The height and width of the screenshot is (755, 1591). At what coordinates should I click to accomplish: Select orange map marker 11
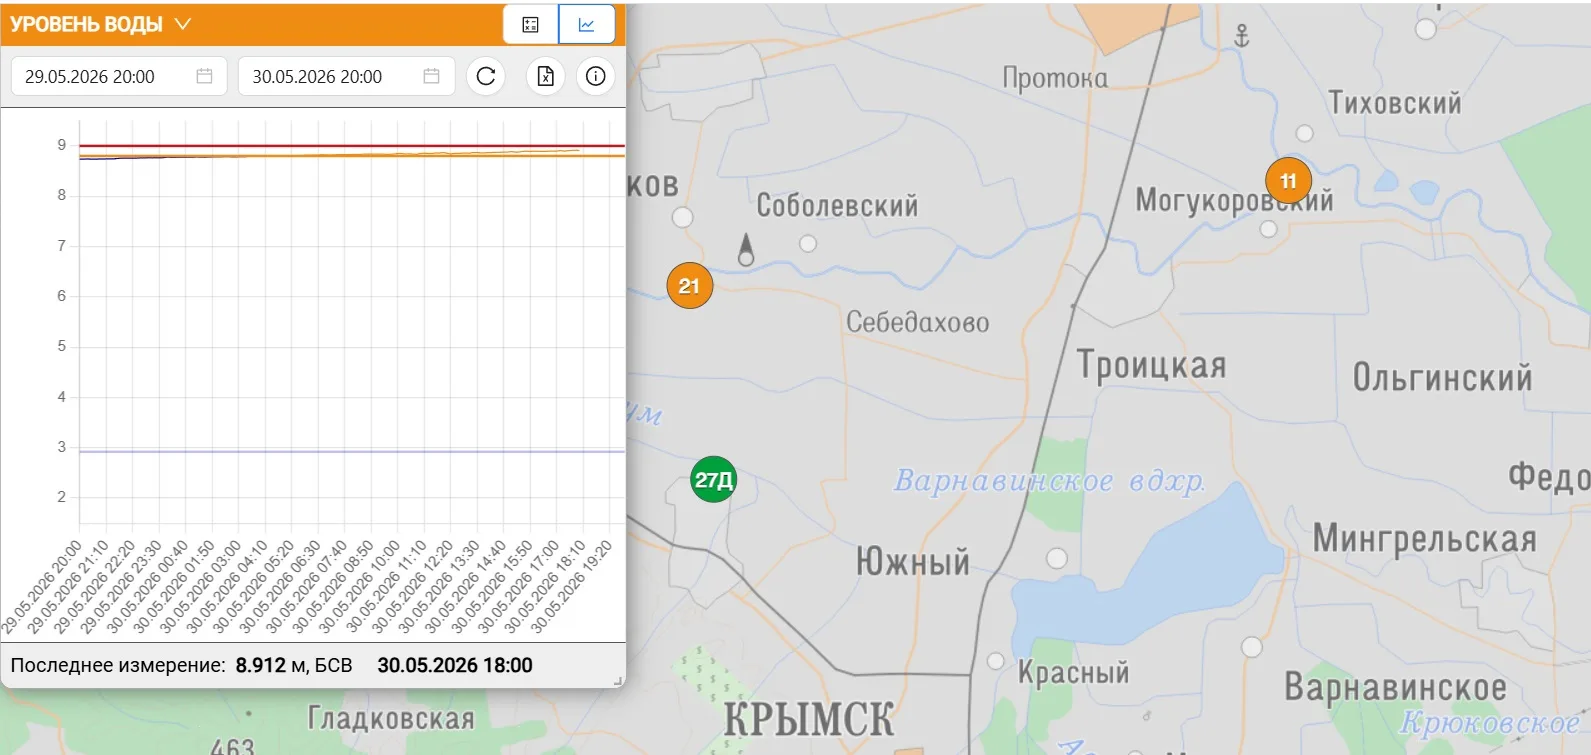point(1288,181)
